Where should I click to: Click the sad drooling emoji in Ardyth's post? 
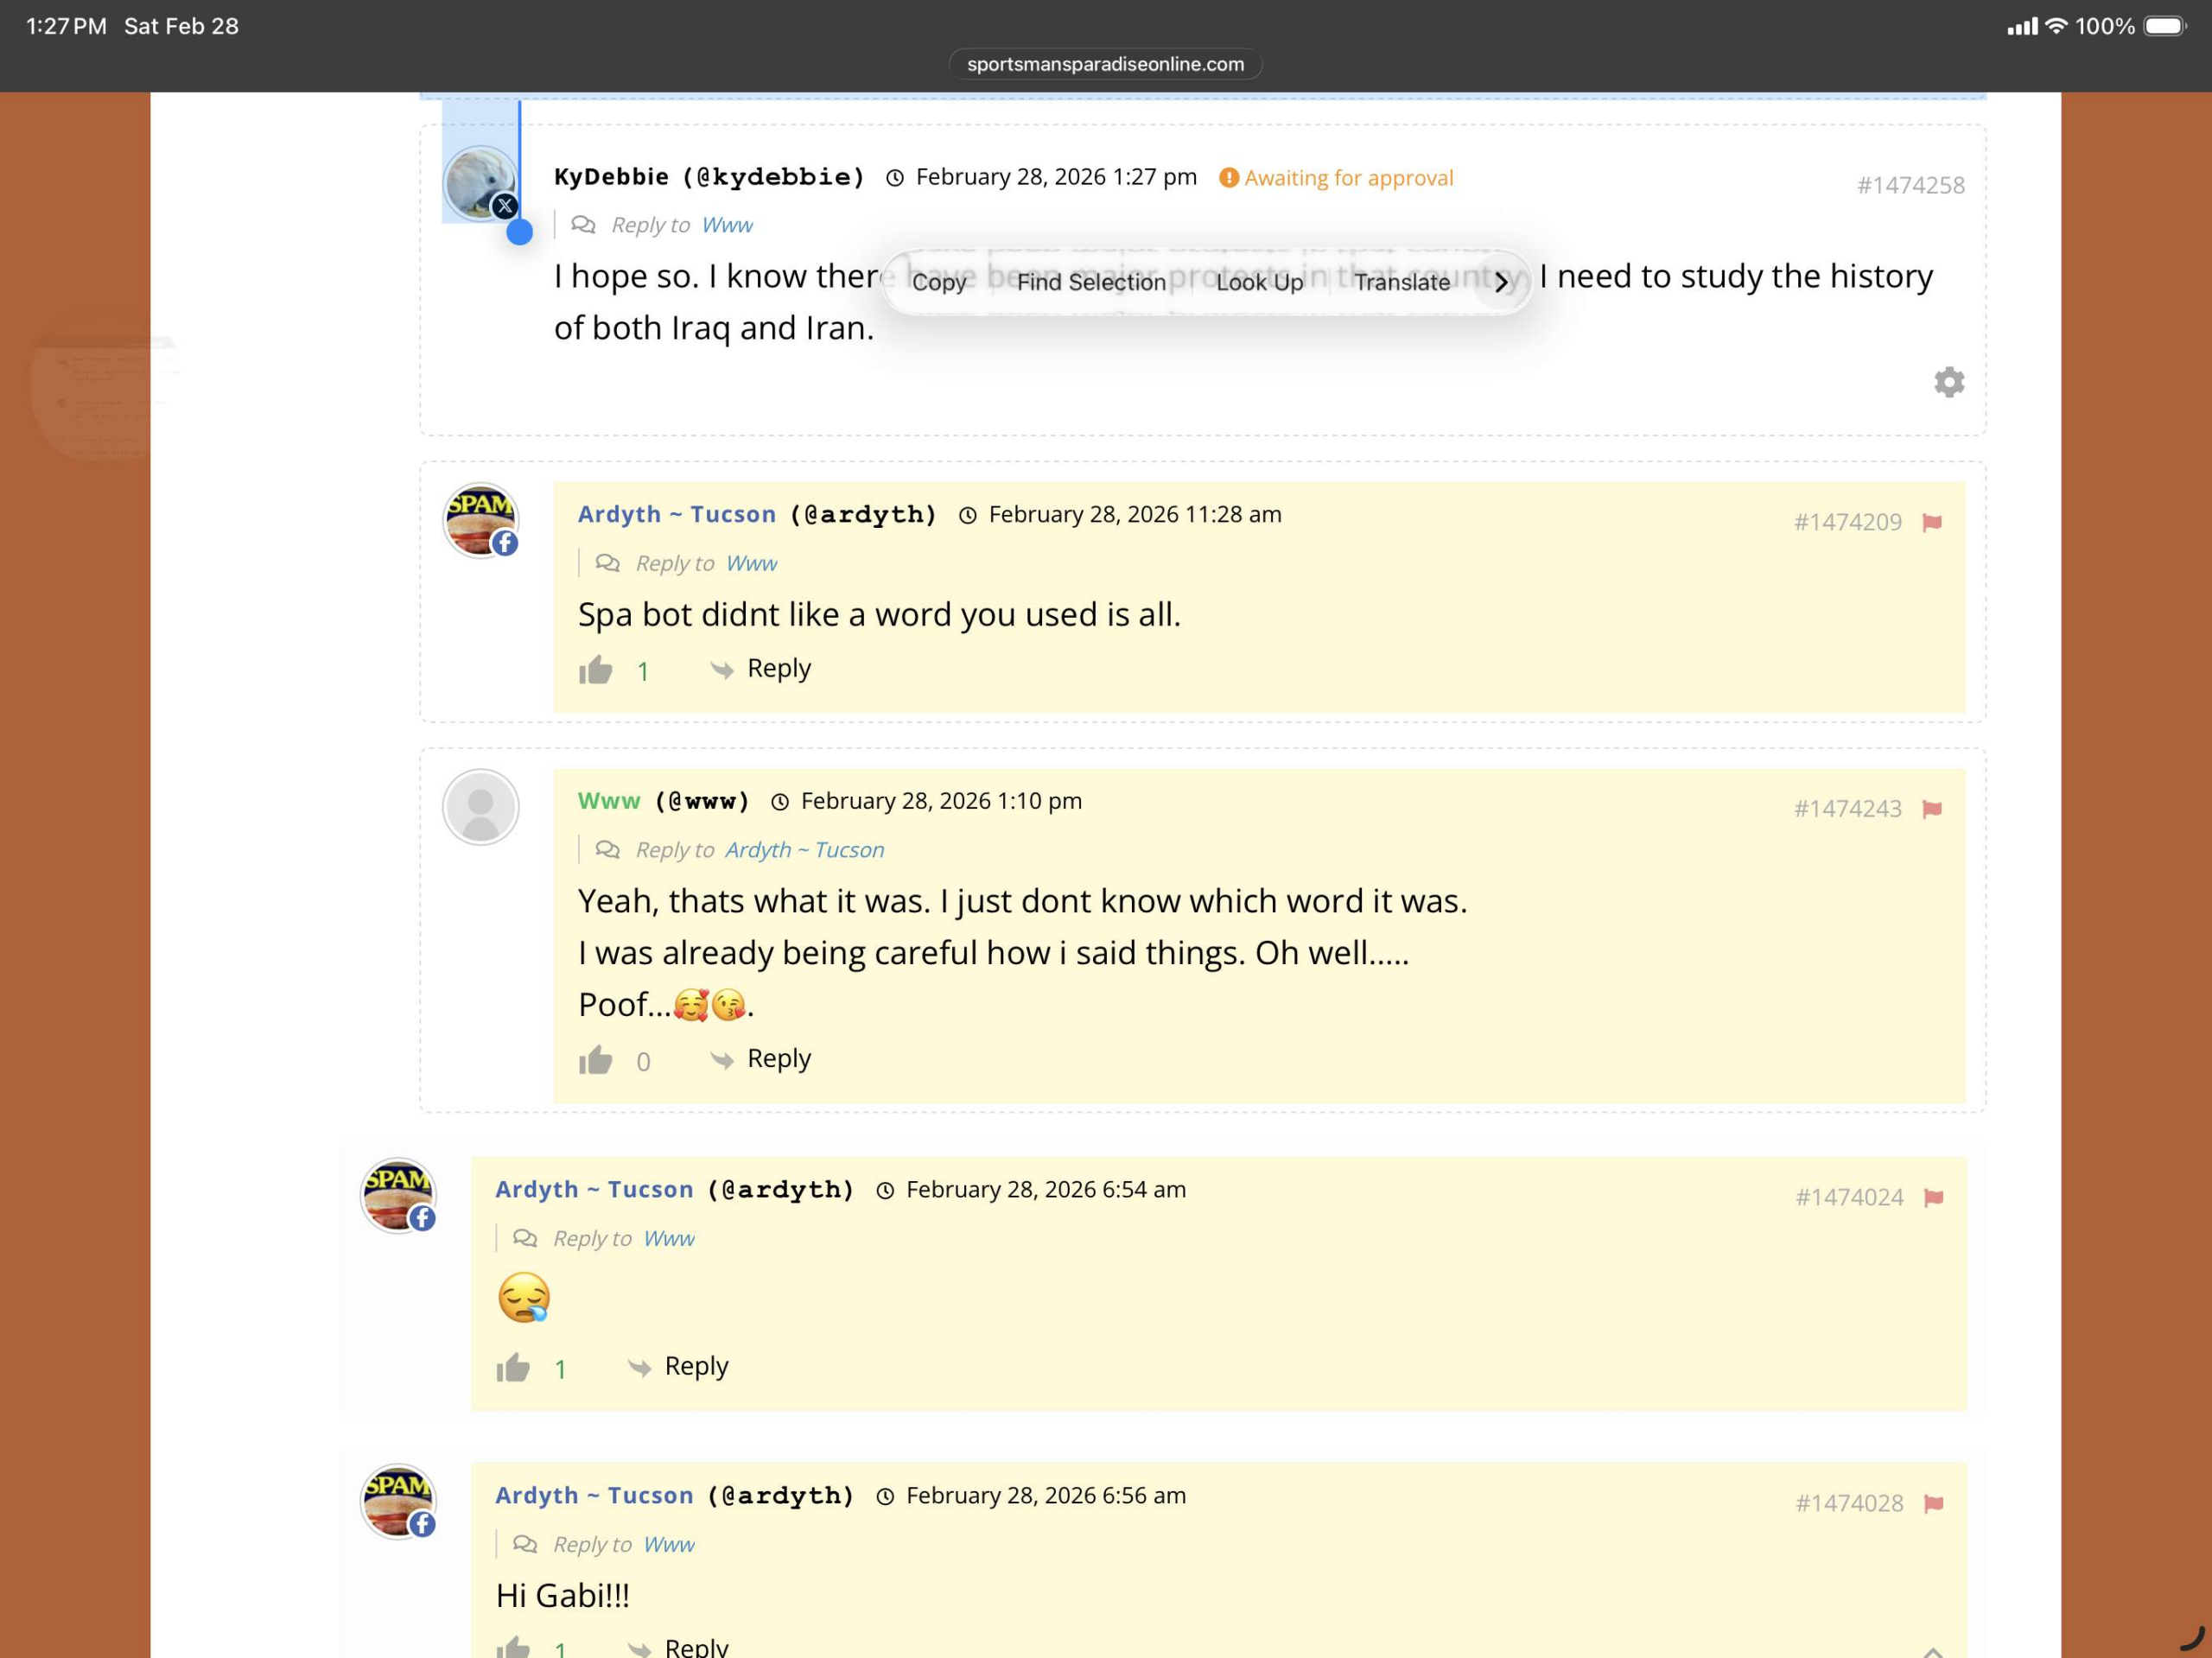524,1298
